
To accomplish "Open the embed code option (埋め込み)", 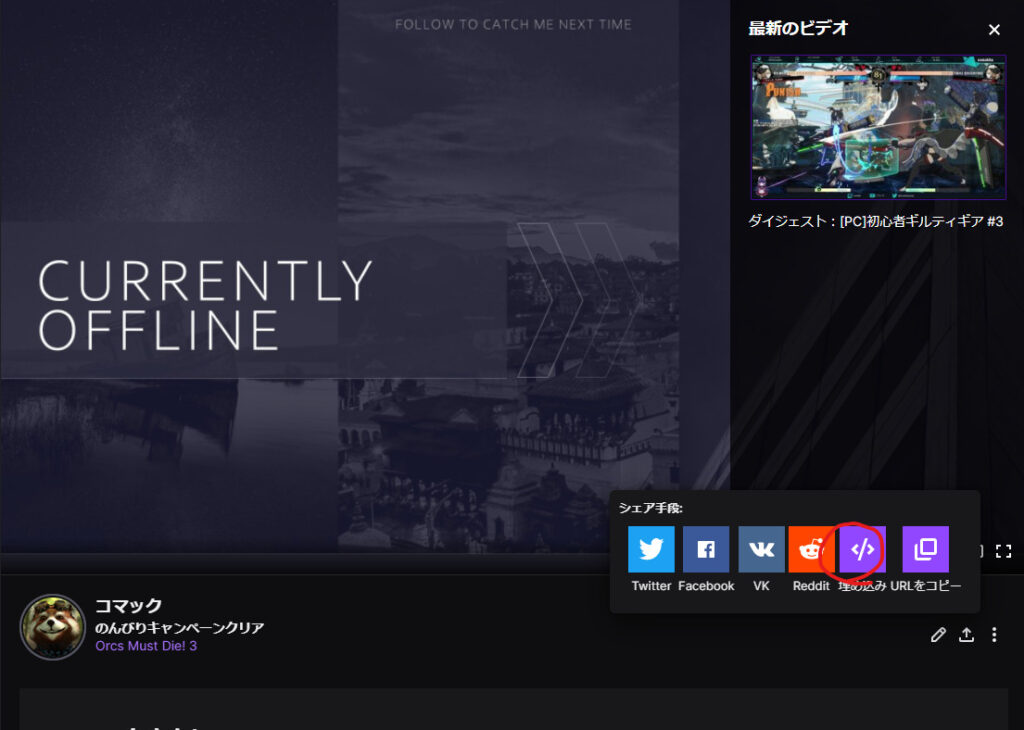I will [x=863, y=549].
